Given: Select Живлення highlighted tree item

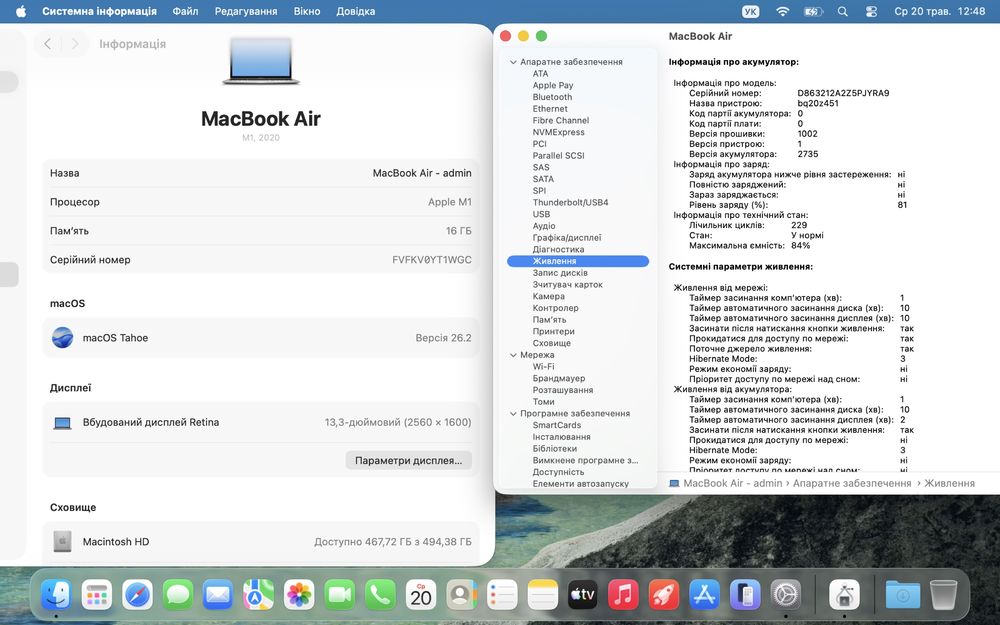Looking at the screenshot, I should click(x=578, y=261).
